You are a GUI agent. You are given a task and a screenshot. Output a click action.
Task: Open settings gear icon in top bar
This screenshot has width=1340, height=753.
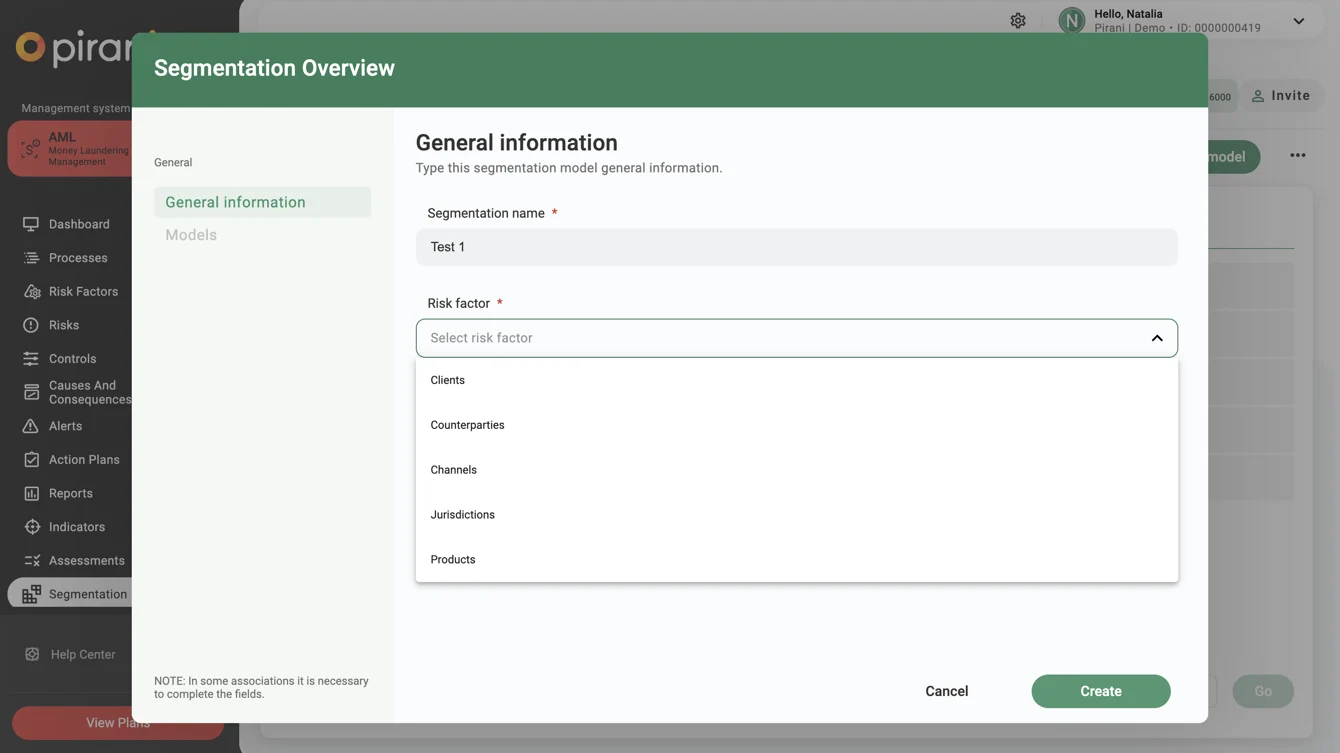(x=1017, y=21)
